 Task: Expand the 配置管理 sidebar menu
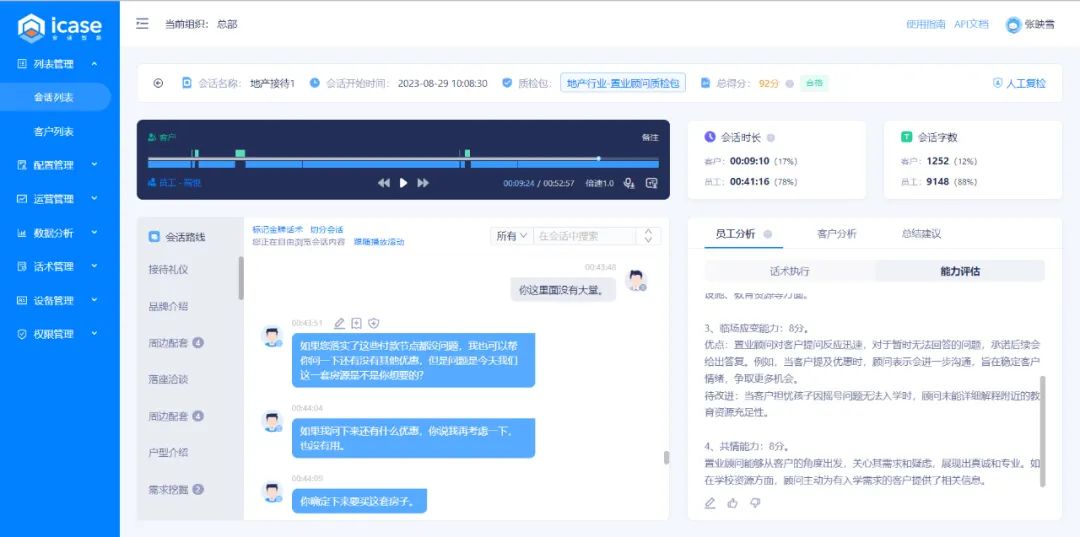tap(60, 165)
